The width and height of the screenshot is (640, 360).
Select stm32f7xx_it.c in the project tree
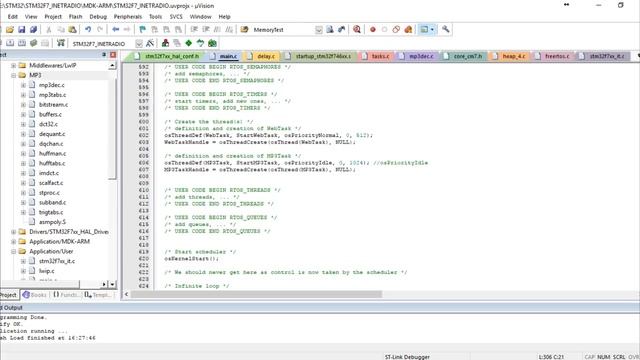pyautogui.click(x=57, y=262)
